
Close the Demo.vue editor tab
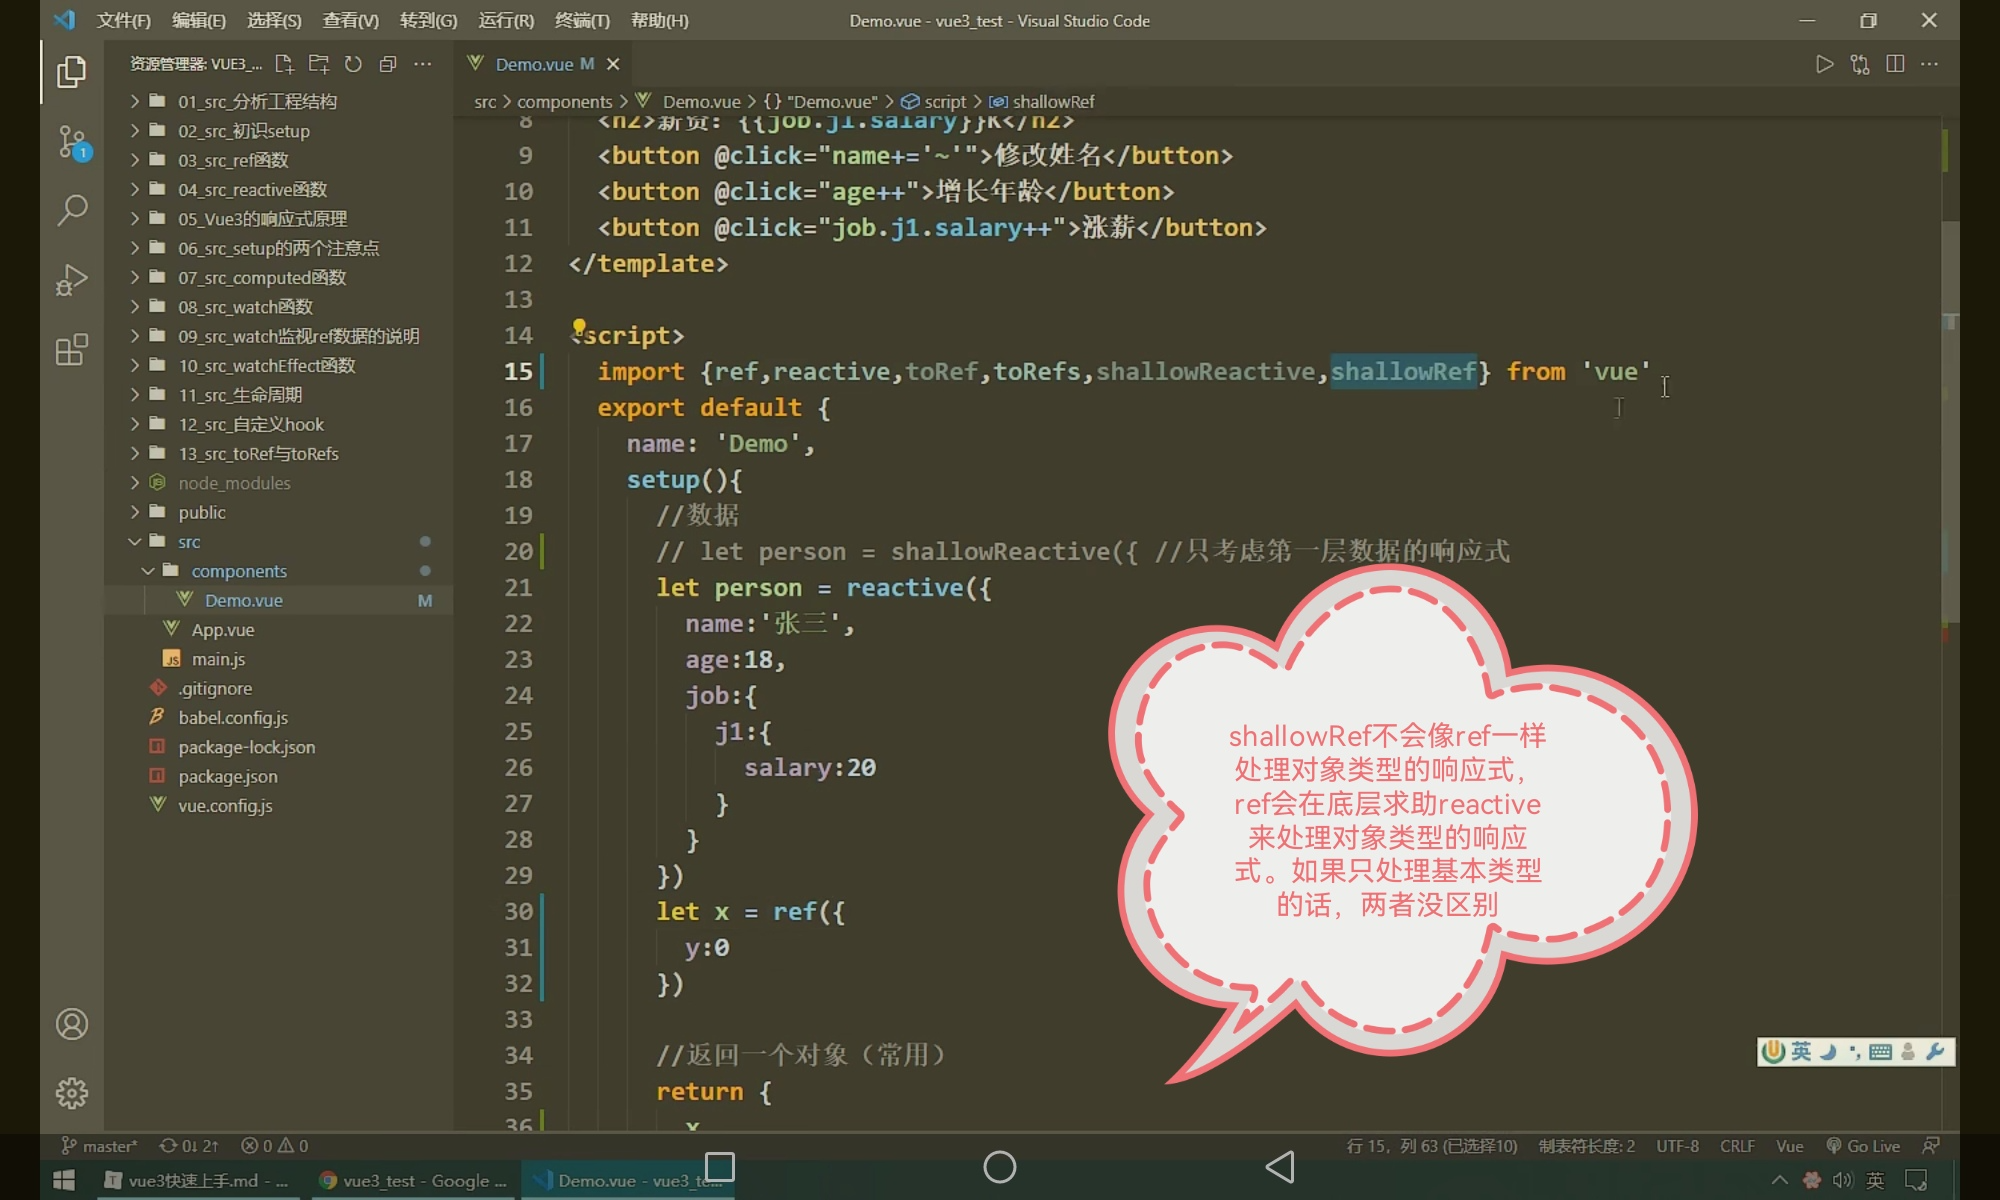[x=613, y=64]
